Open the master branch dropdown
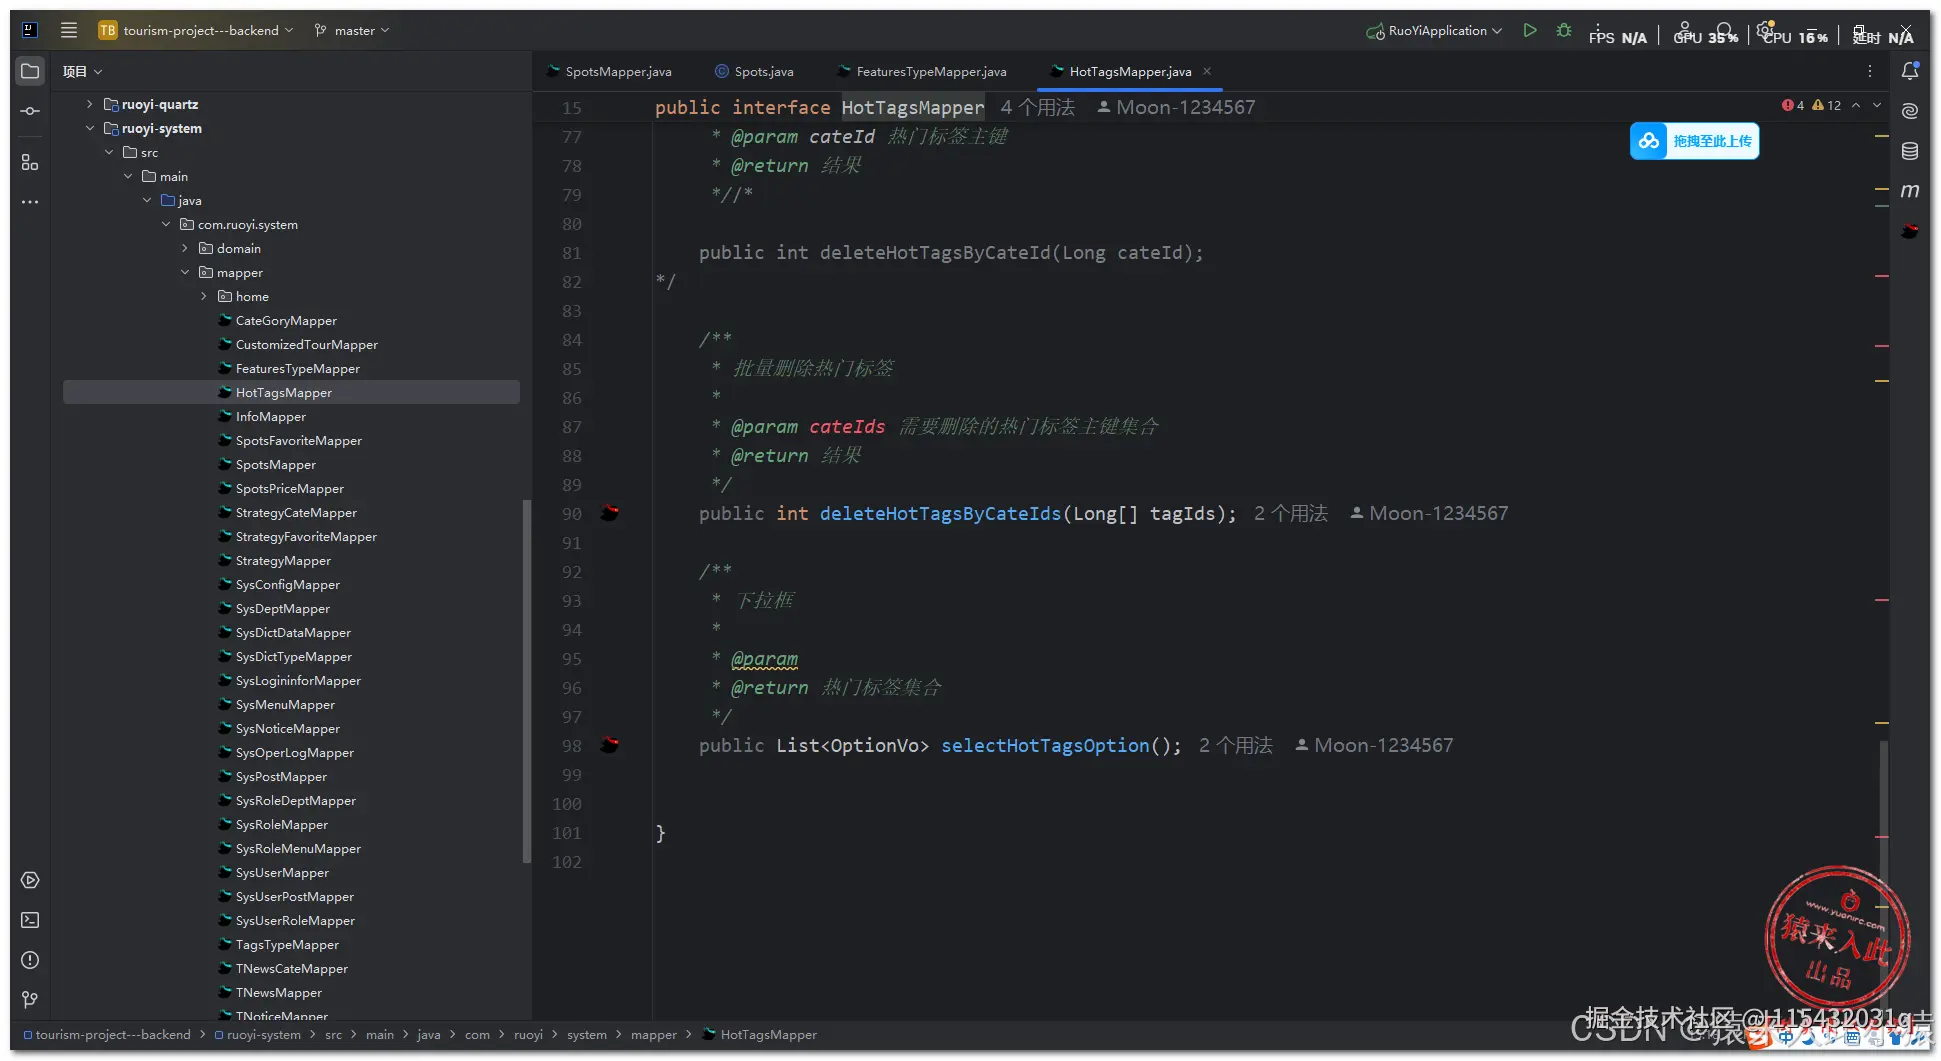The image size is (1941, 1061). pos(351,30)
